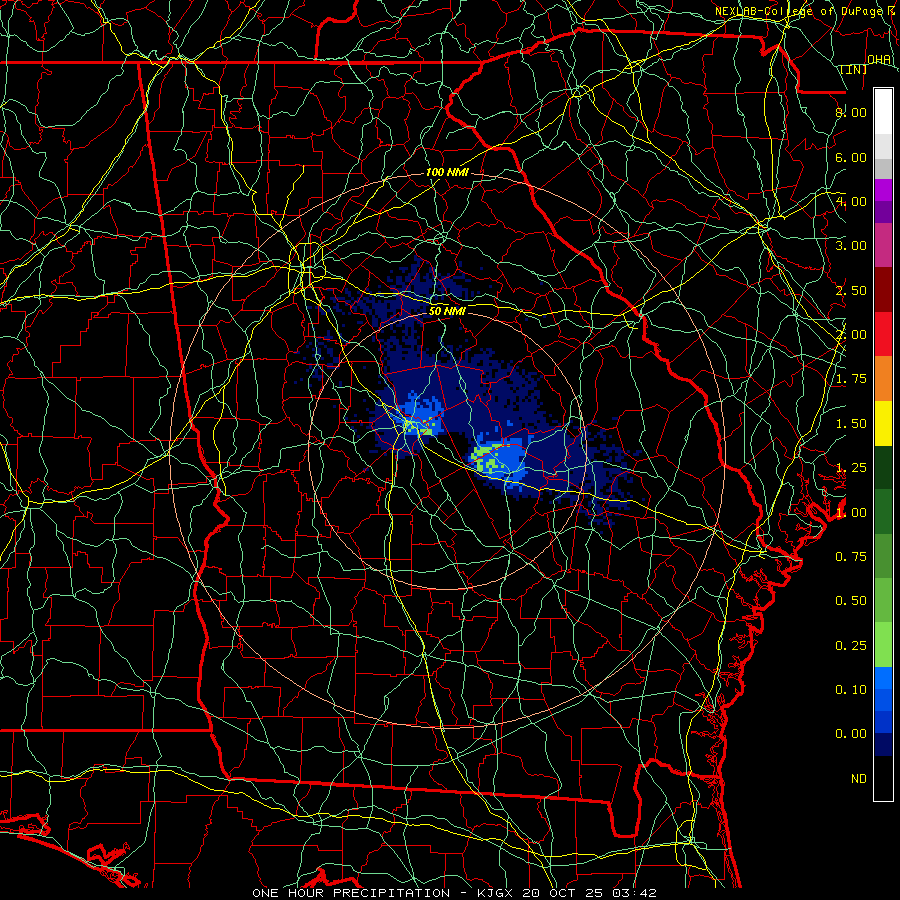Click the darkest green 1.25 legend swatch
Image resolution: width=900 pixels, height=900 pixels.
point(883,467)
